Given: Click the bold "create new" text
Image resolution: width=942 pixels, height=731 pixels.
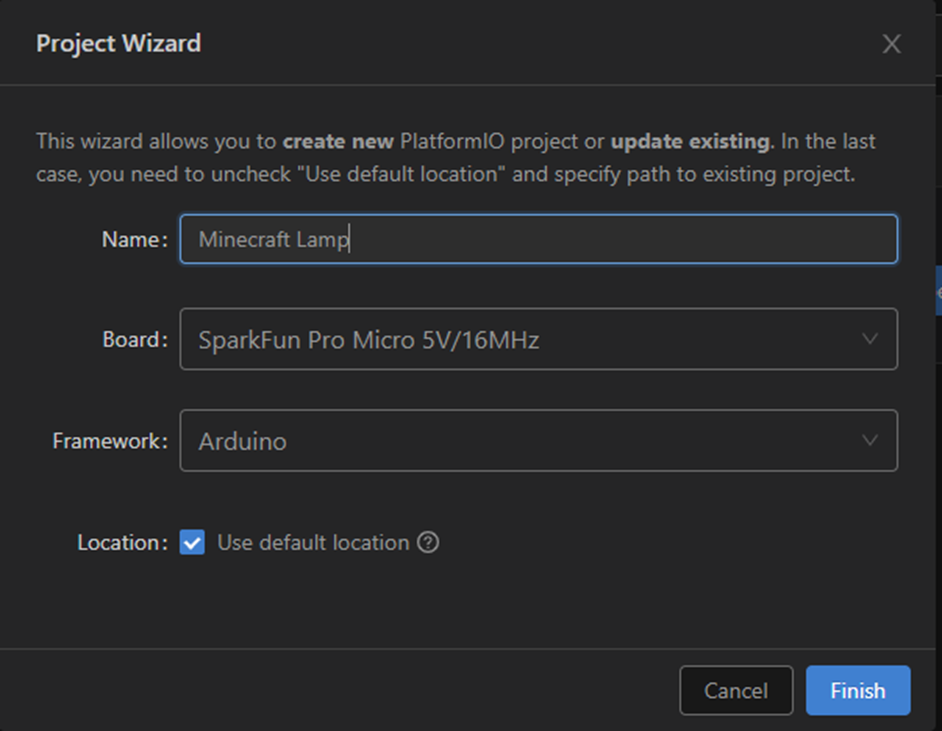Looking at the screenshot, I should [x=338, y=141].
